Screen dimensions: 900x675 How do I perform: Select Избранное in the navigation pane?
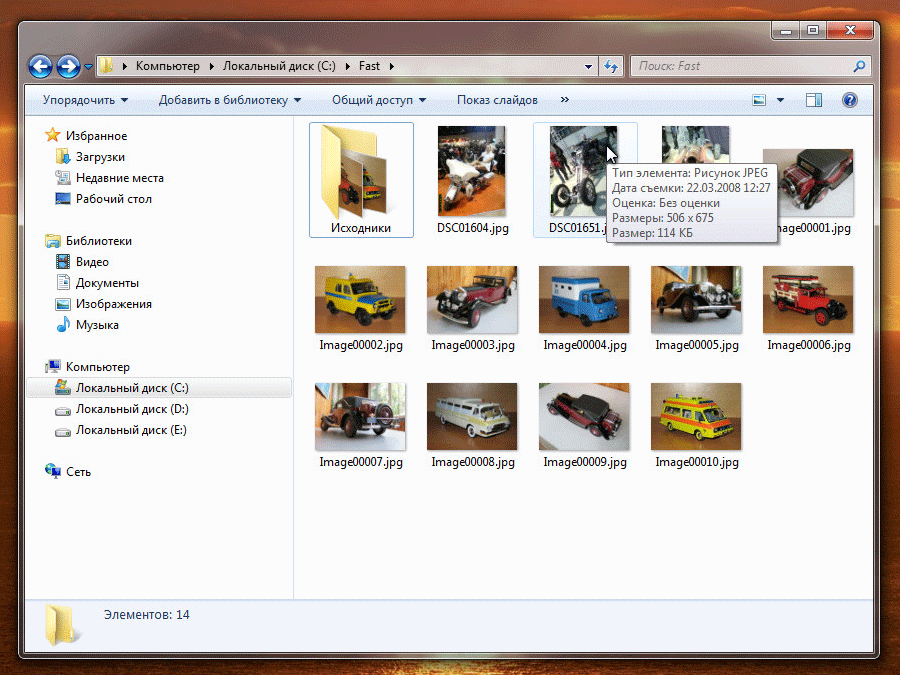96,136
